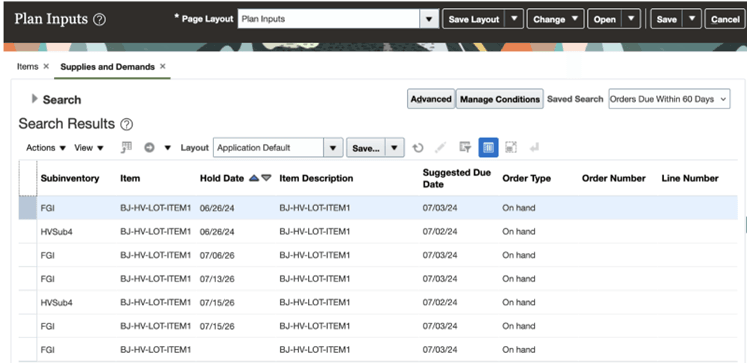
Task: Open the Open button dropdown arrow
Action: click(631, 20)
